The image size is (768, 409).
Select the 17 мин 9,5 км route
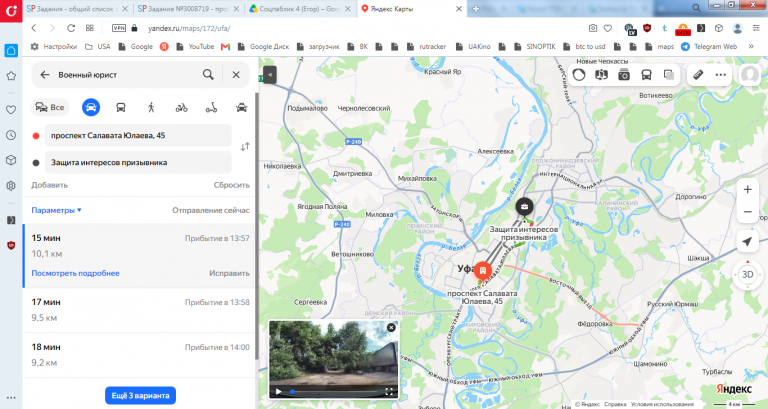(x=140, y=310)
